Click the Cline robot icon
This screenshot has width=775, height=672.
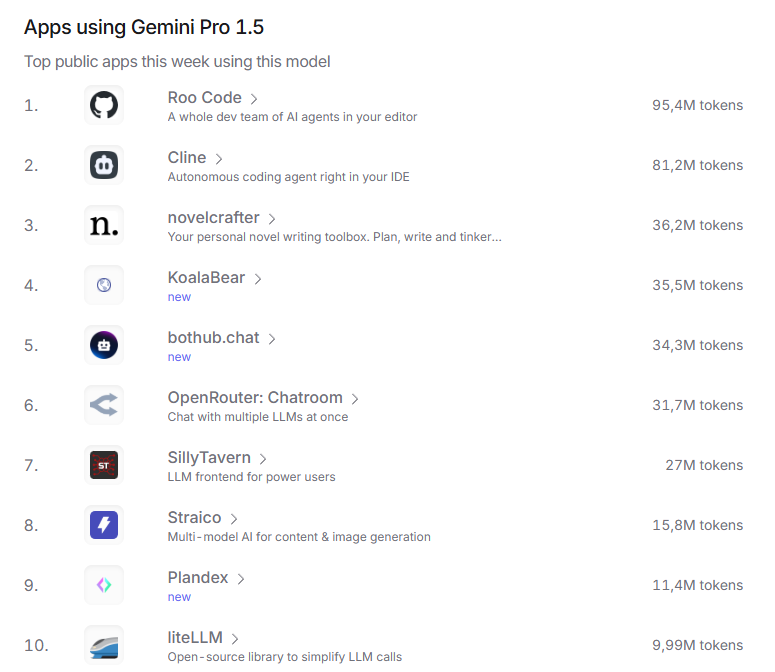104,165
